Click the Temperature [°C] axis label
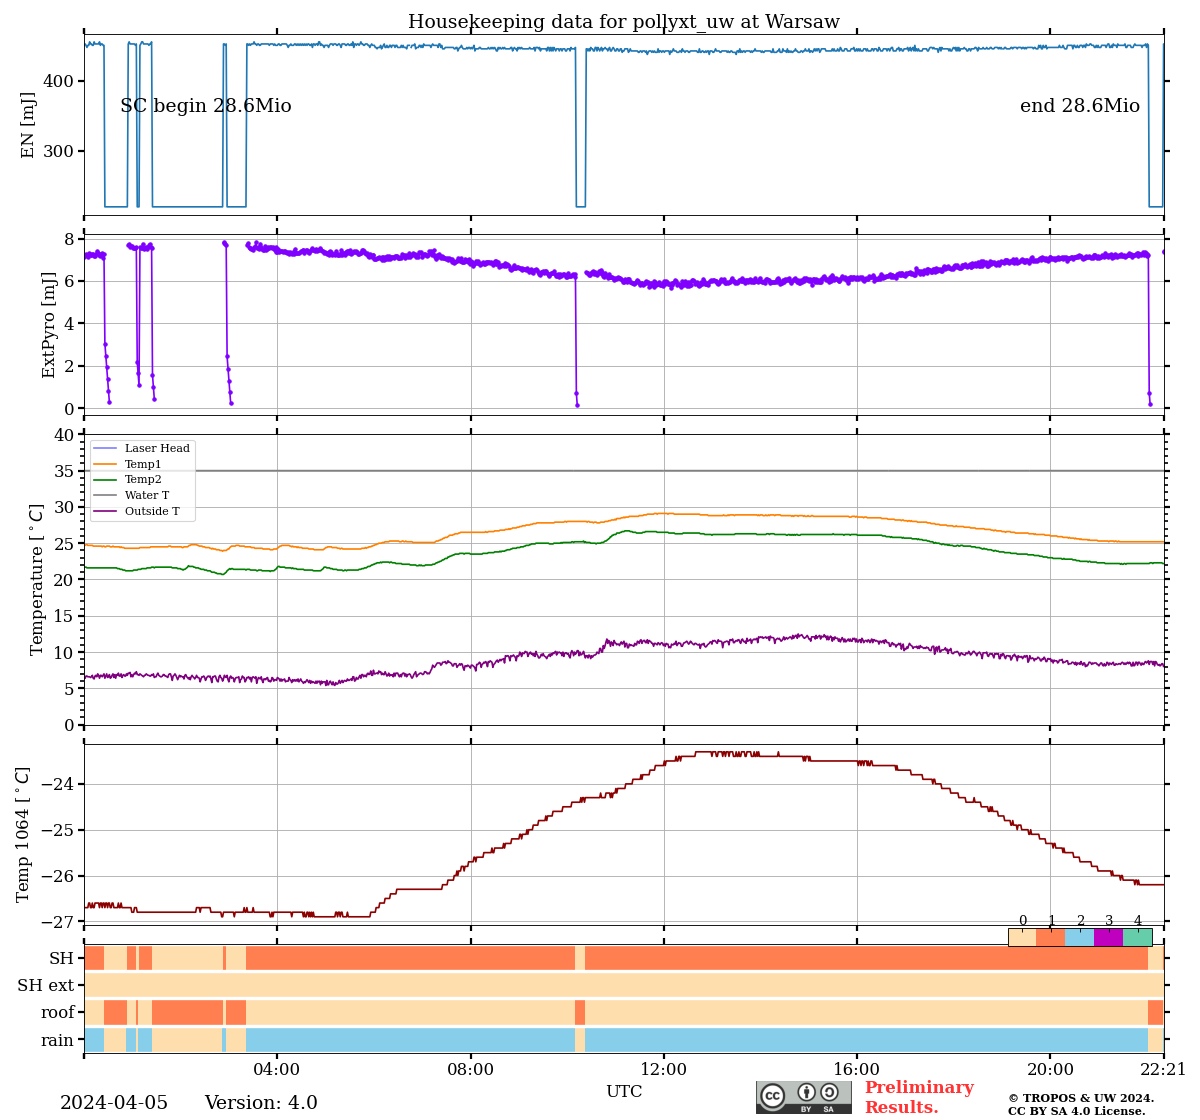Image resolution: width=1200 pixels, height=1120 pixels. coord(37,579)
